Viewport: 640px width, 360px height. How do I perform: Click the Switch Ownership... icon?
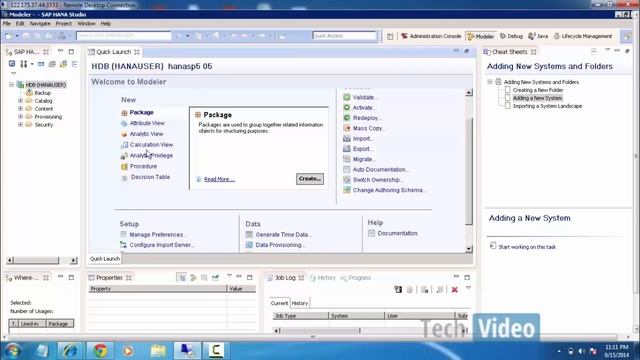(x=347, y=180)
